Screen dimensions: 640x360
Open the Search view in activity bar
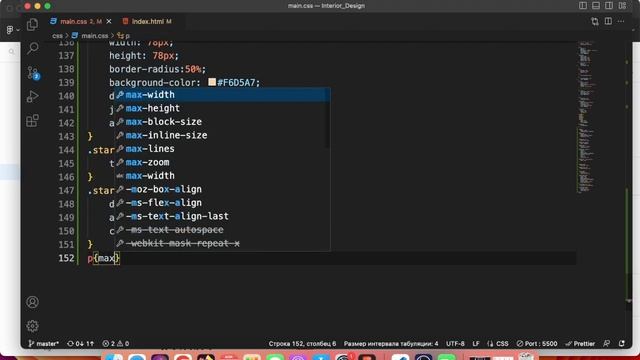32,48
